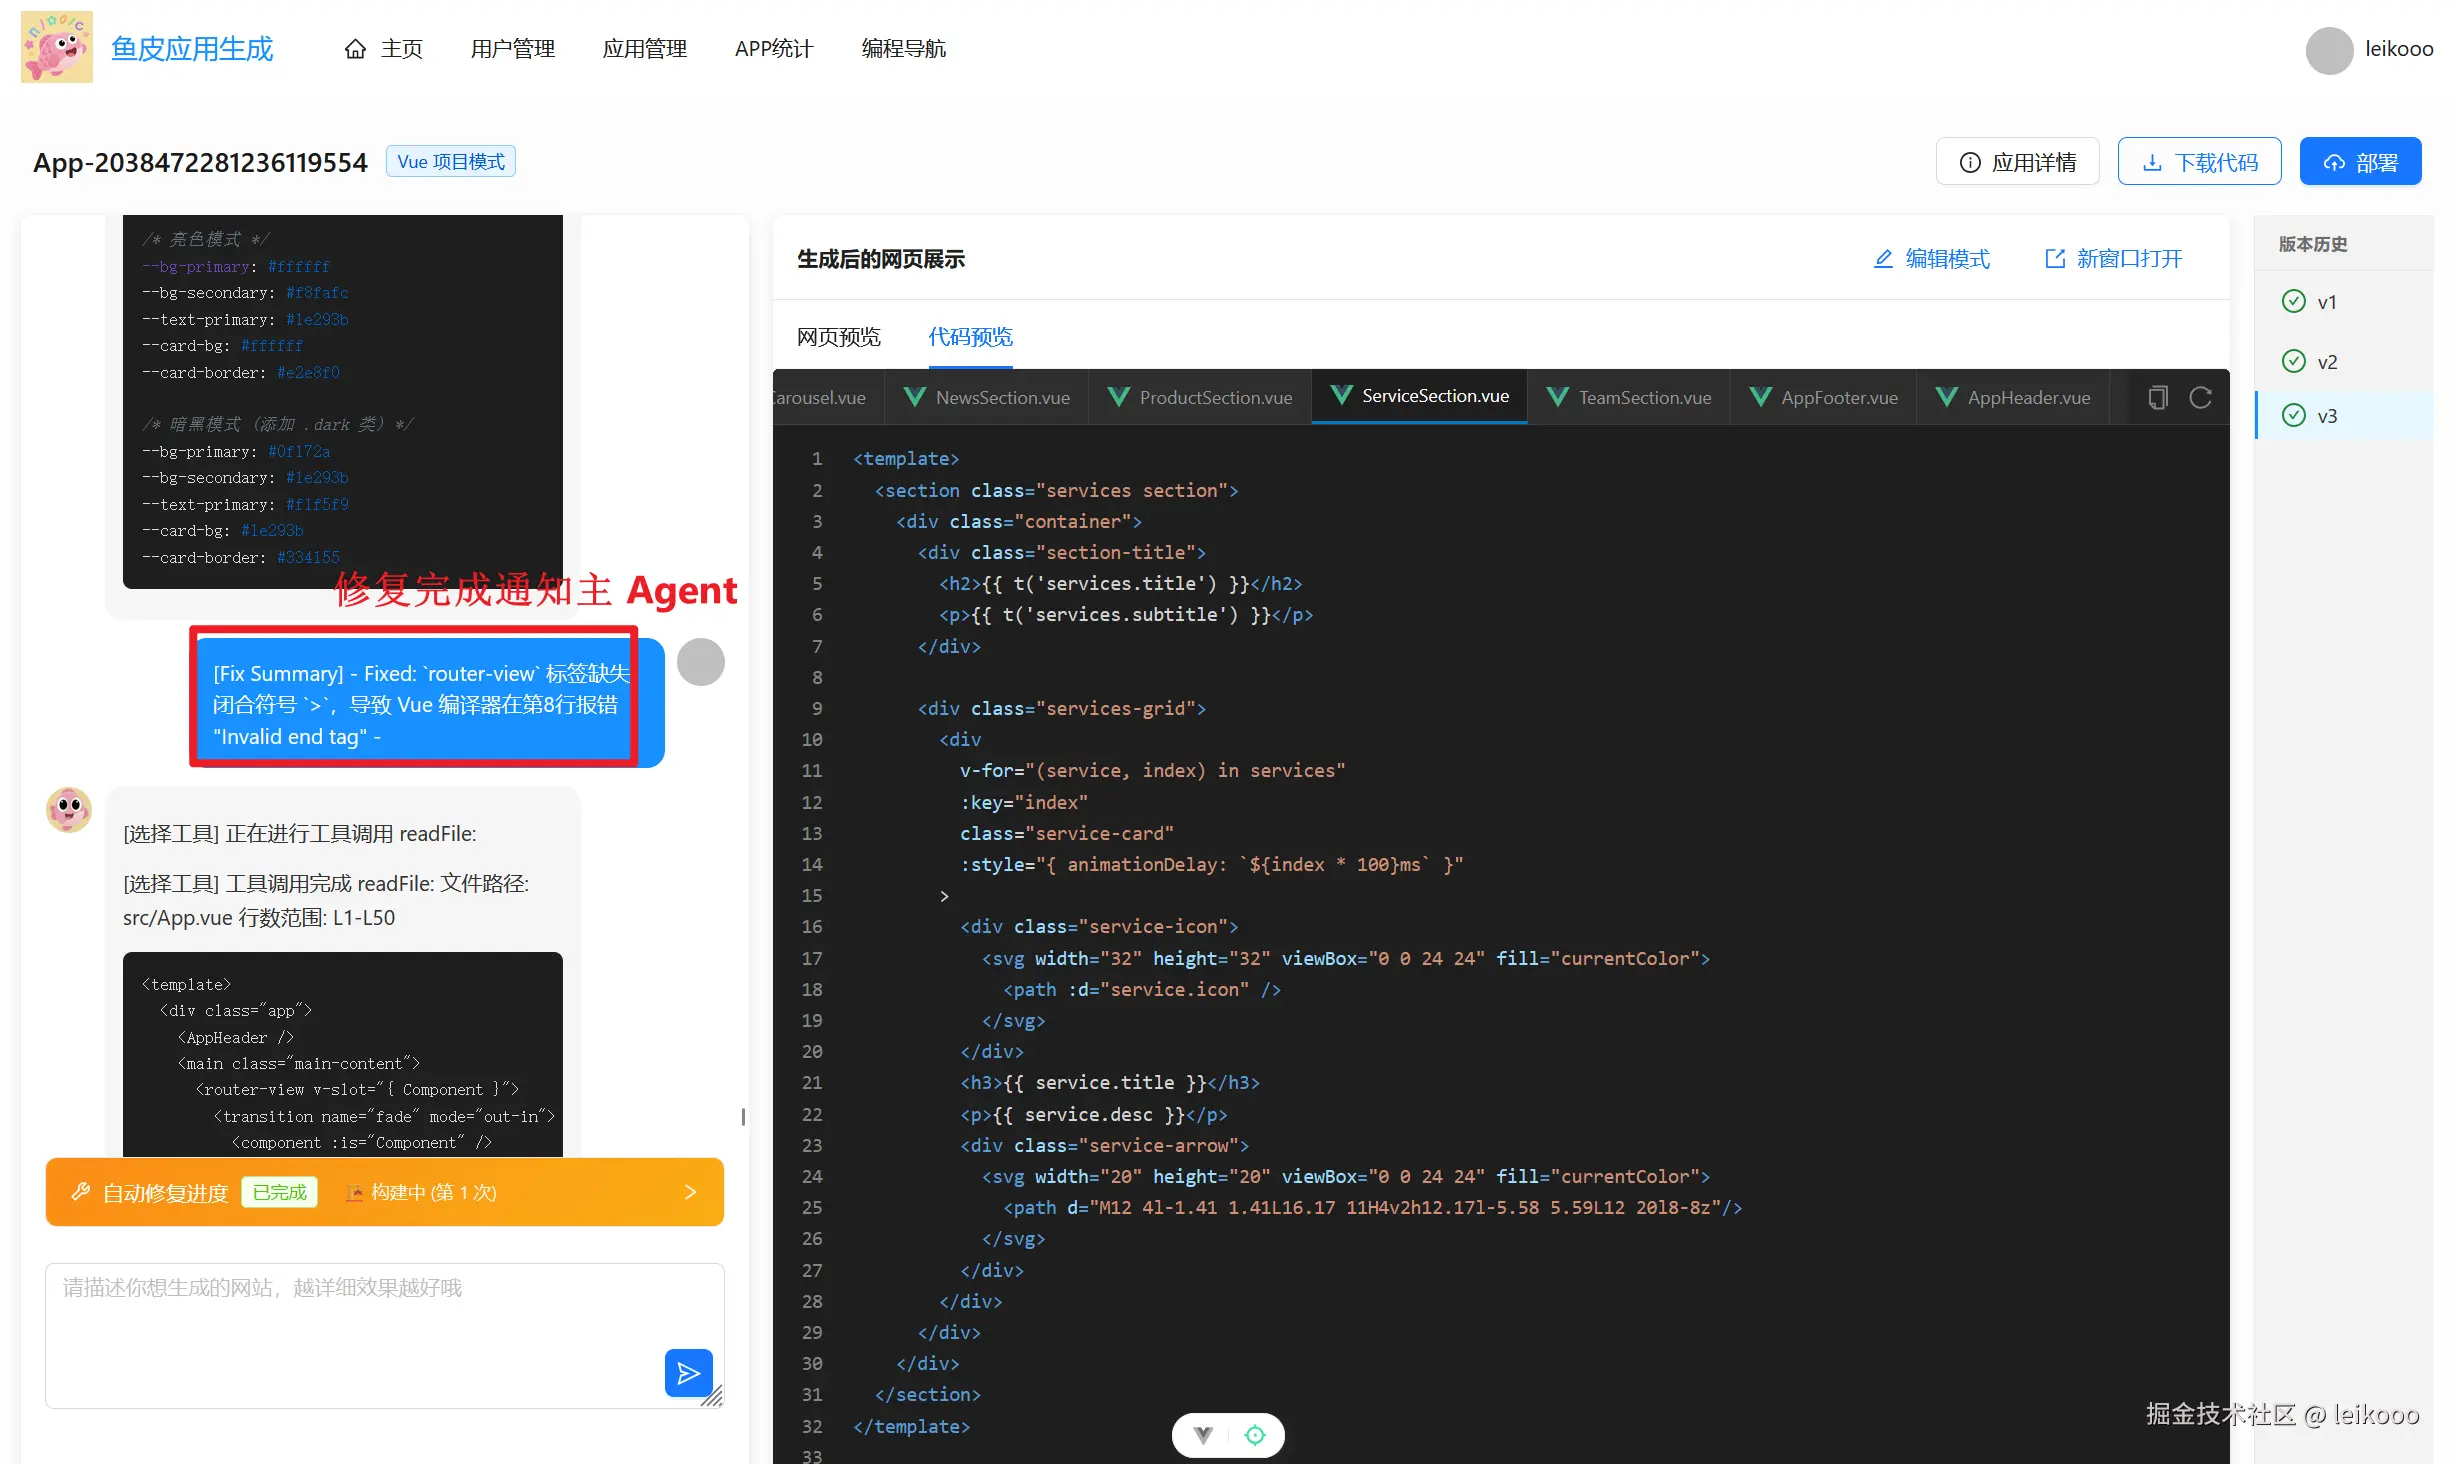
Task: Select version v1 in history
Action: click(2326, 302)
